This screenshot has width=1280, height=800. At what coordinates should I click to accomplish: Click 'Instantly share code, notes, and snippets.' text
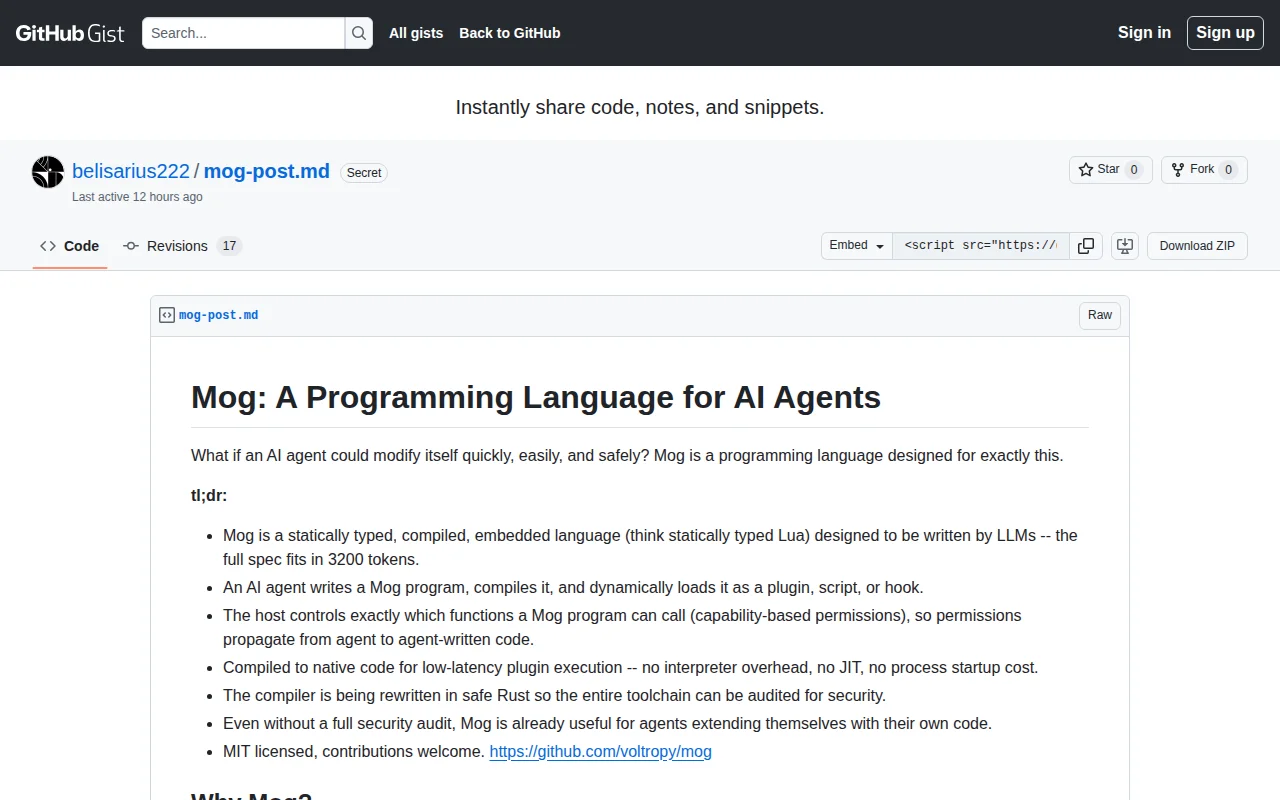click(x=640, y=107)
